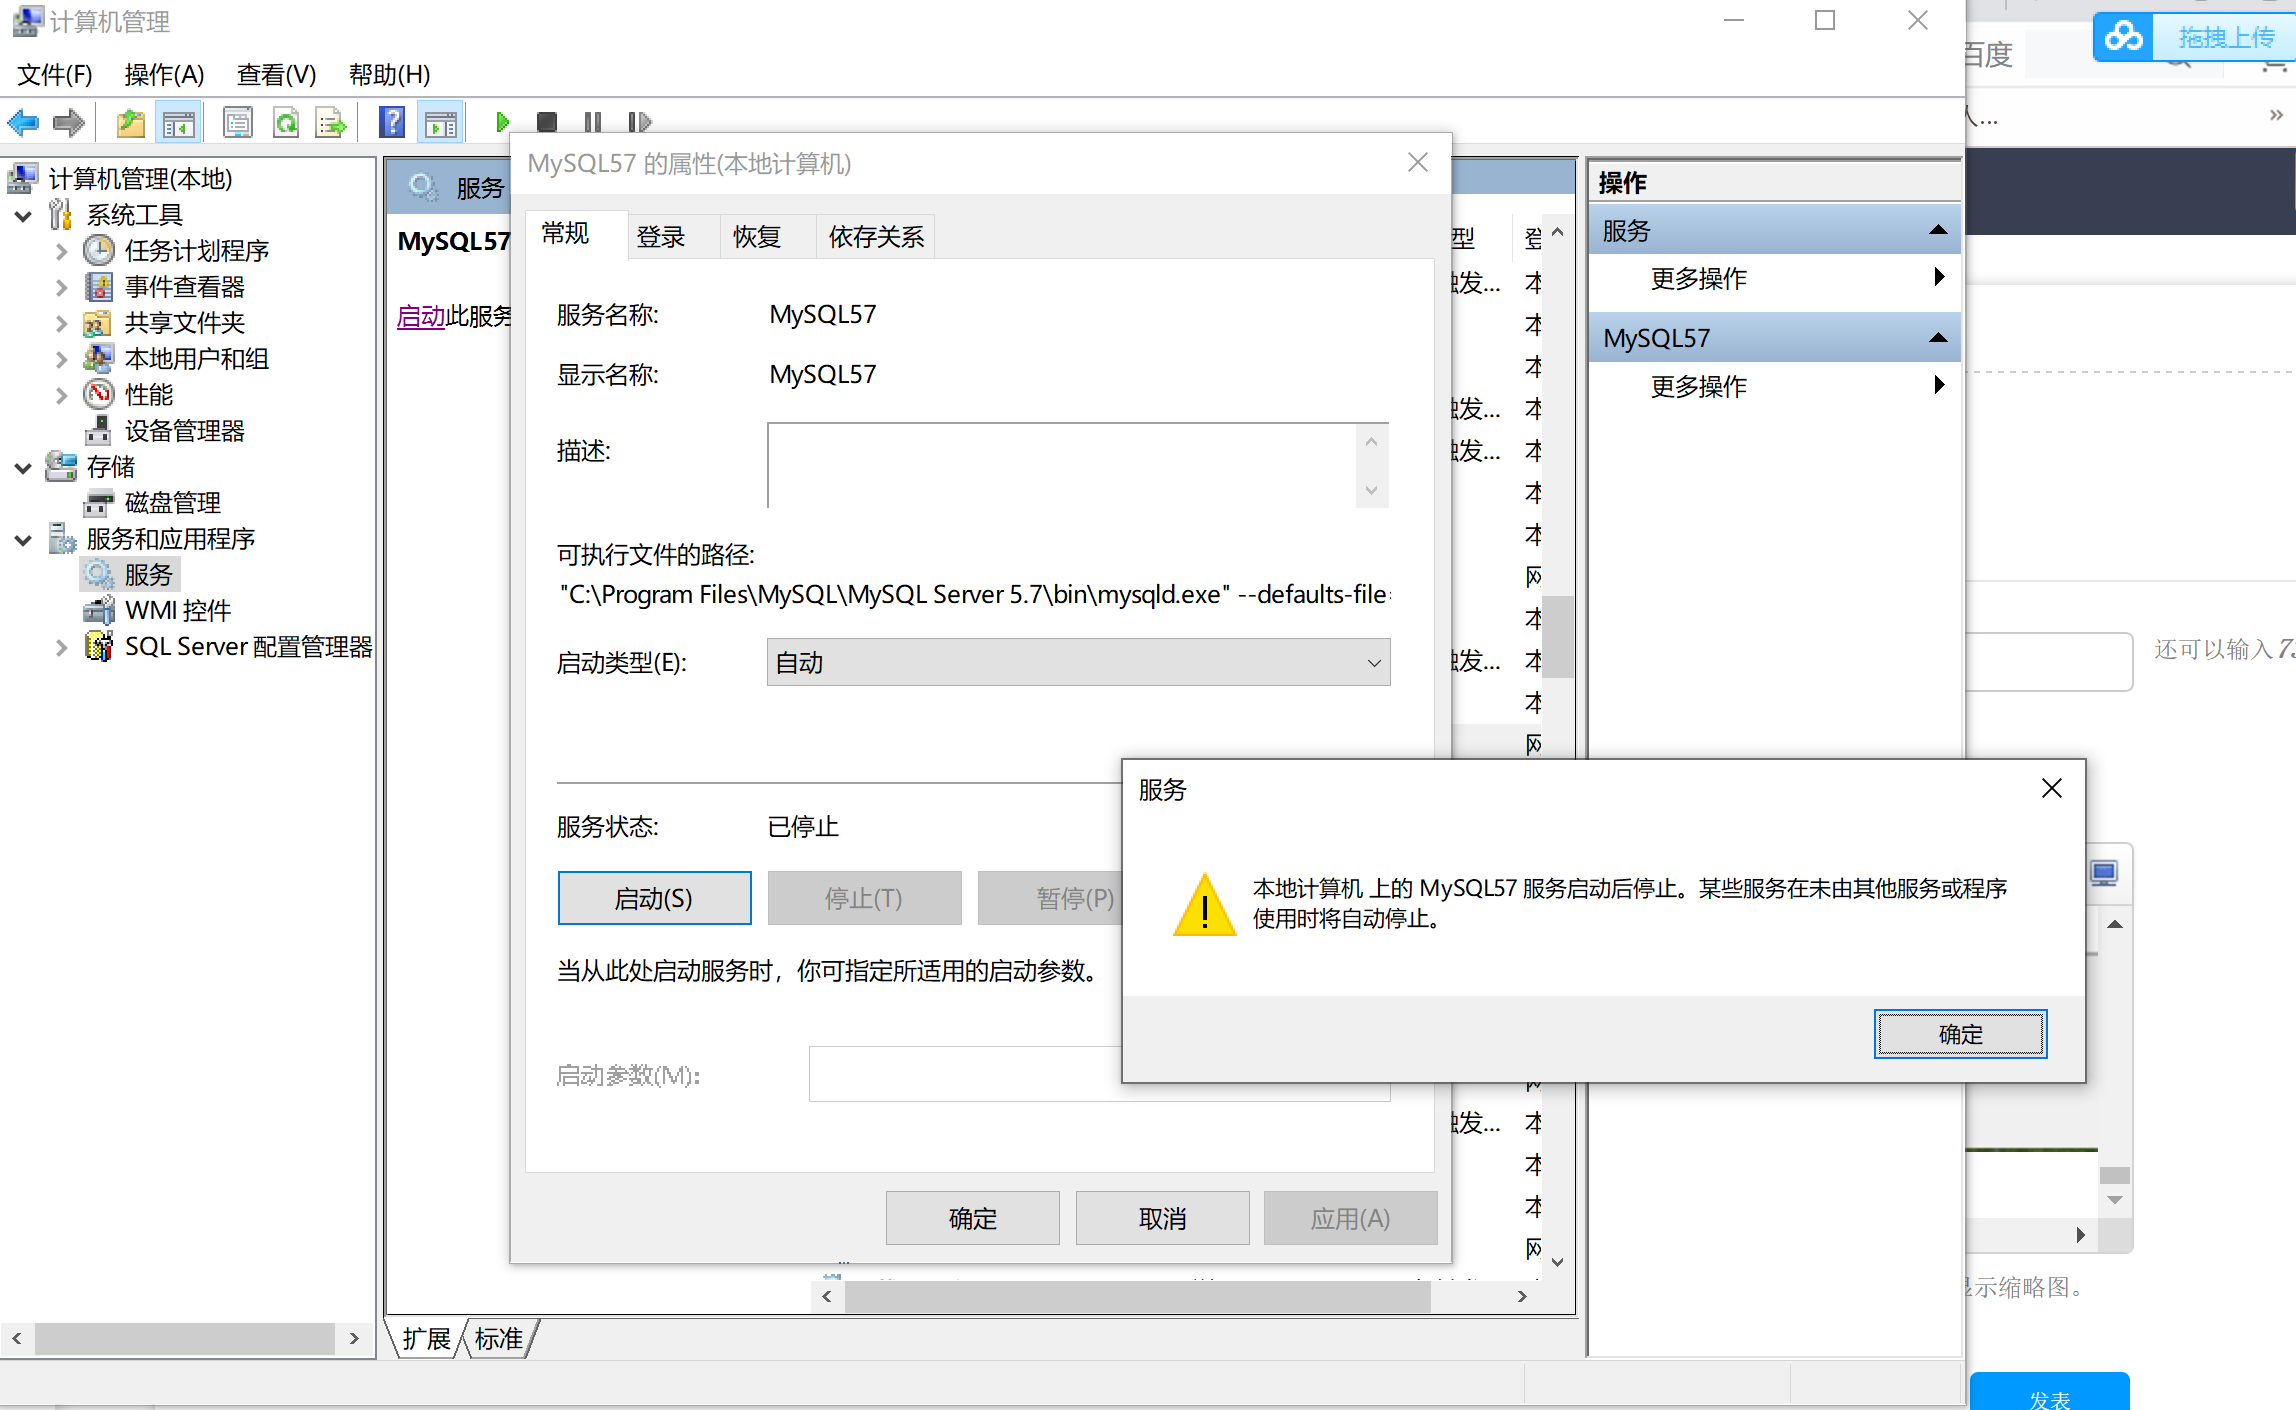Open the 查看(V) menu

(276, 75)
